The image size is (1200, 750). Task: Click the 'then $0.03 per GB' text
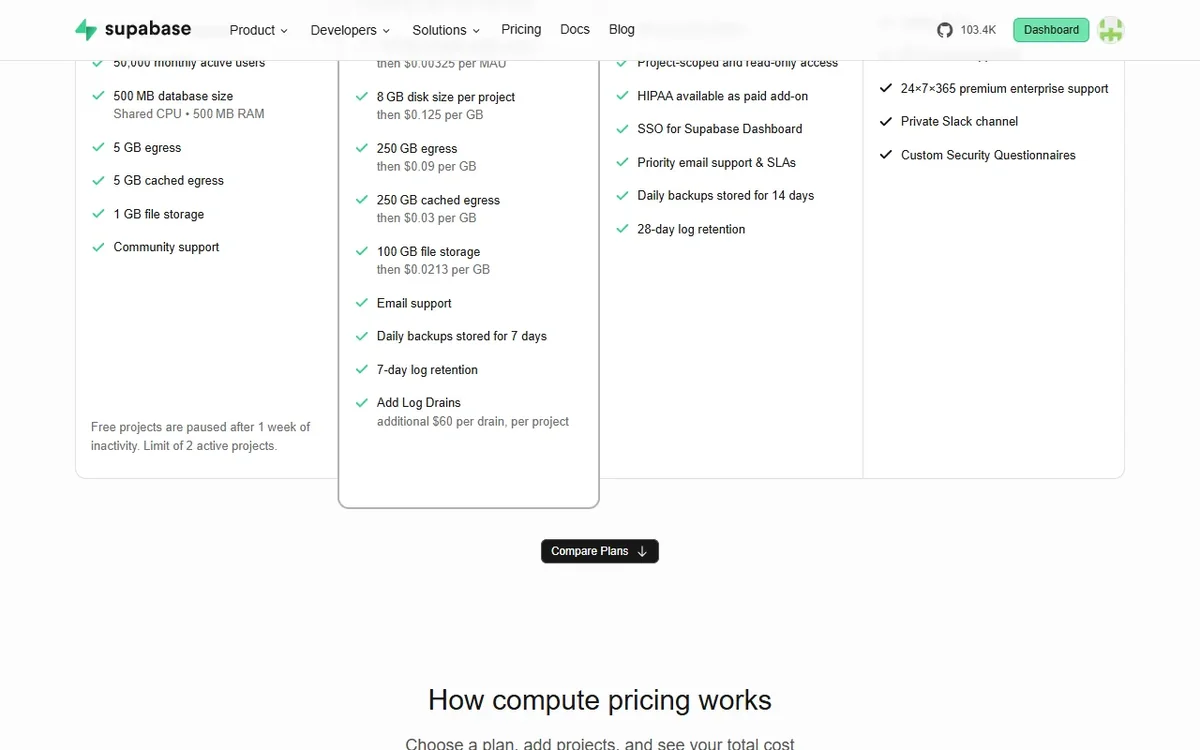point(426,218)
